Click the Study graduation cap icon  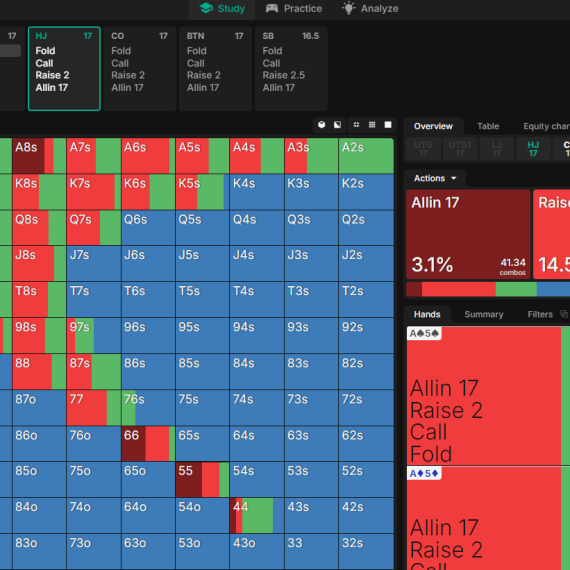click(206, 8)
